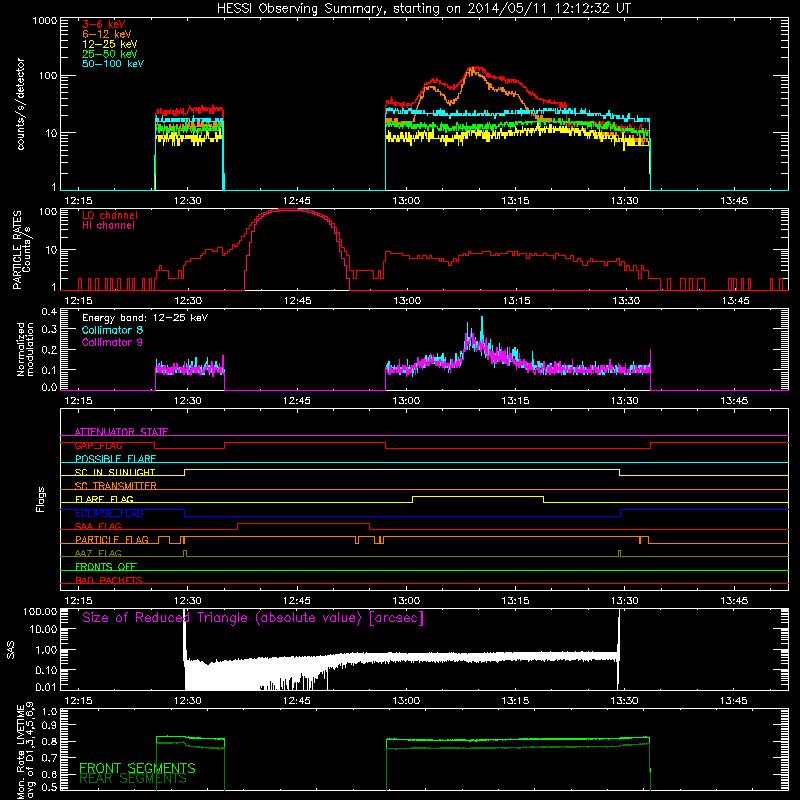Click the 100.00 y-axis value on SAS plot
This screenshot has width=800, height=800.
tap(40, 611)
